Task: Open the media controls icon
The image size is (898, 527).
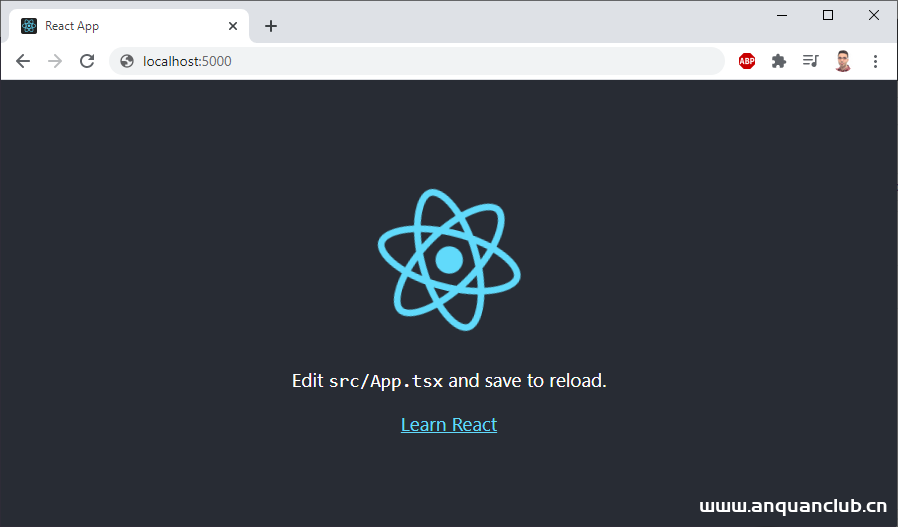Action: (811, 61)
